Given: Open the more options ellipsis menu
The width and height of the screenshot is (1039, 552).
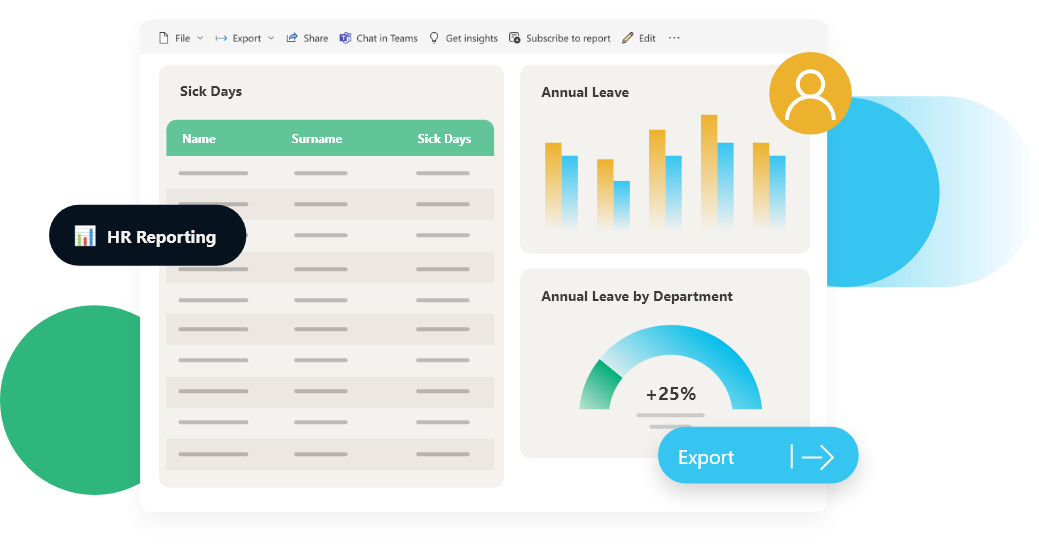Looking at the screenshot, I should (x=674, y=38).
